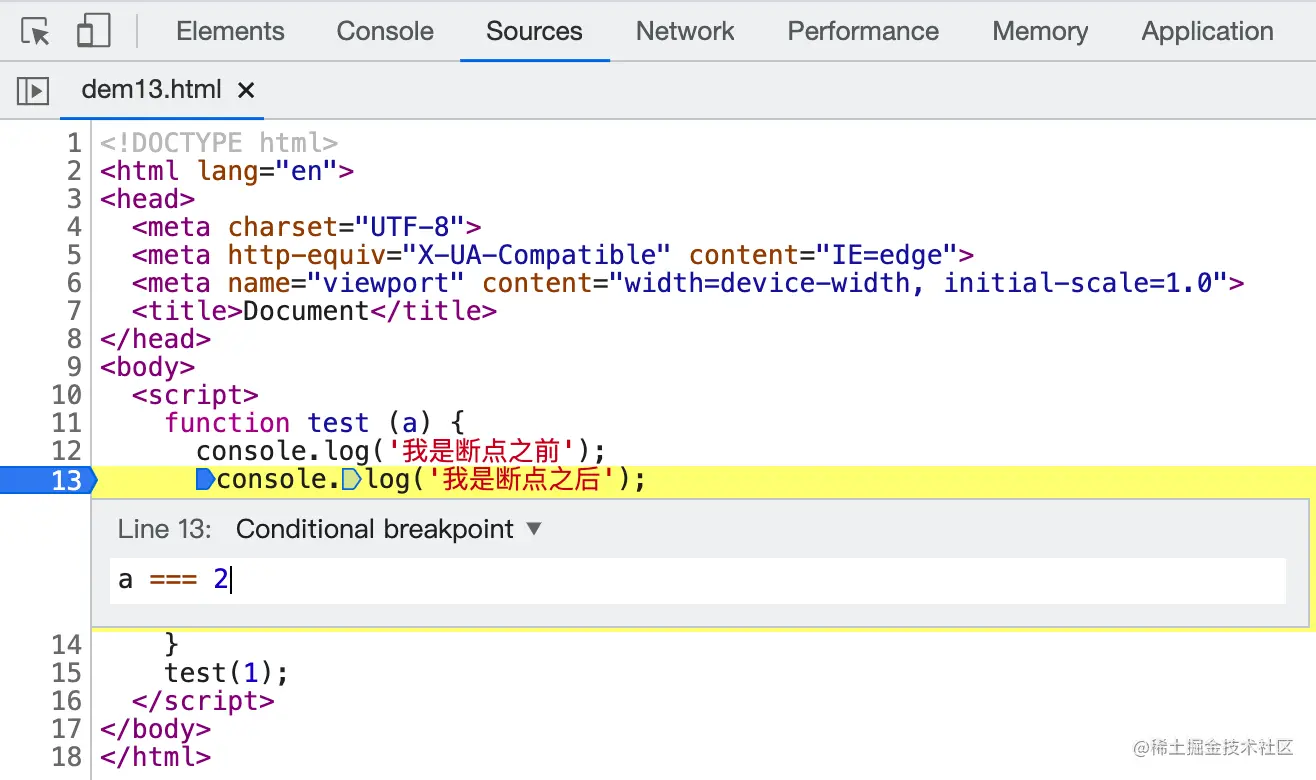The image size is (1316, 780).
Task: Click the opening '<script>' tag line
Action: (x=195, y=395)
